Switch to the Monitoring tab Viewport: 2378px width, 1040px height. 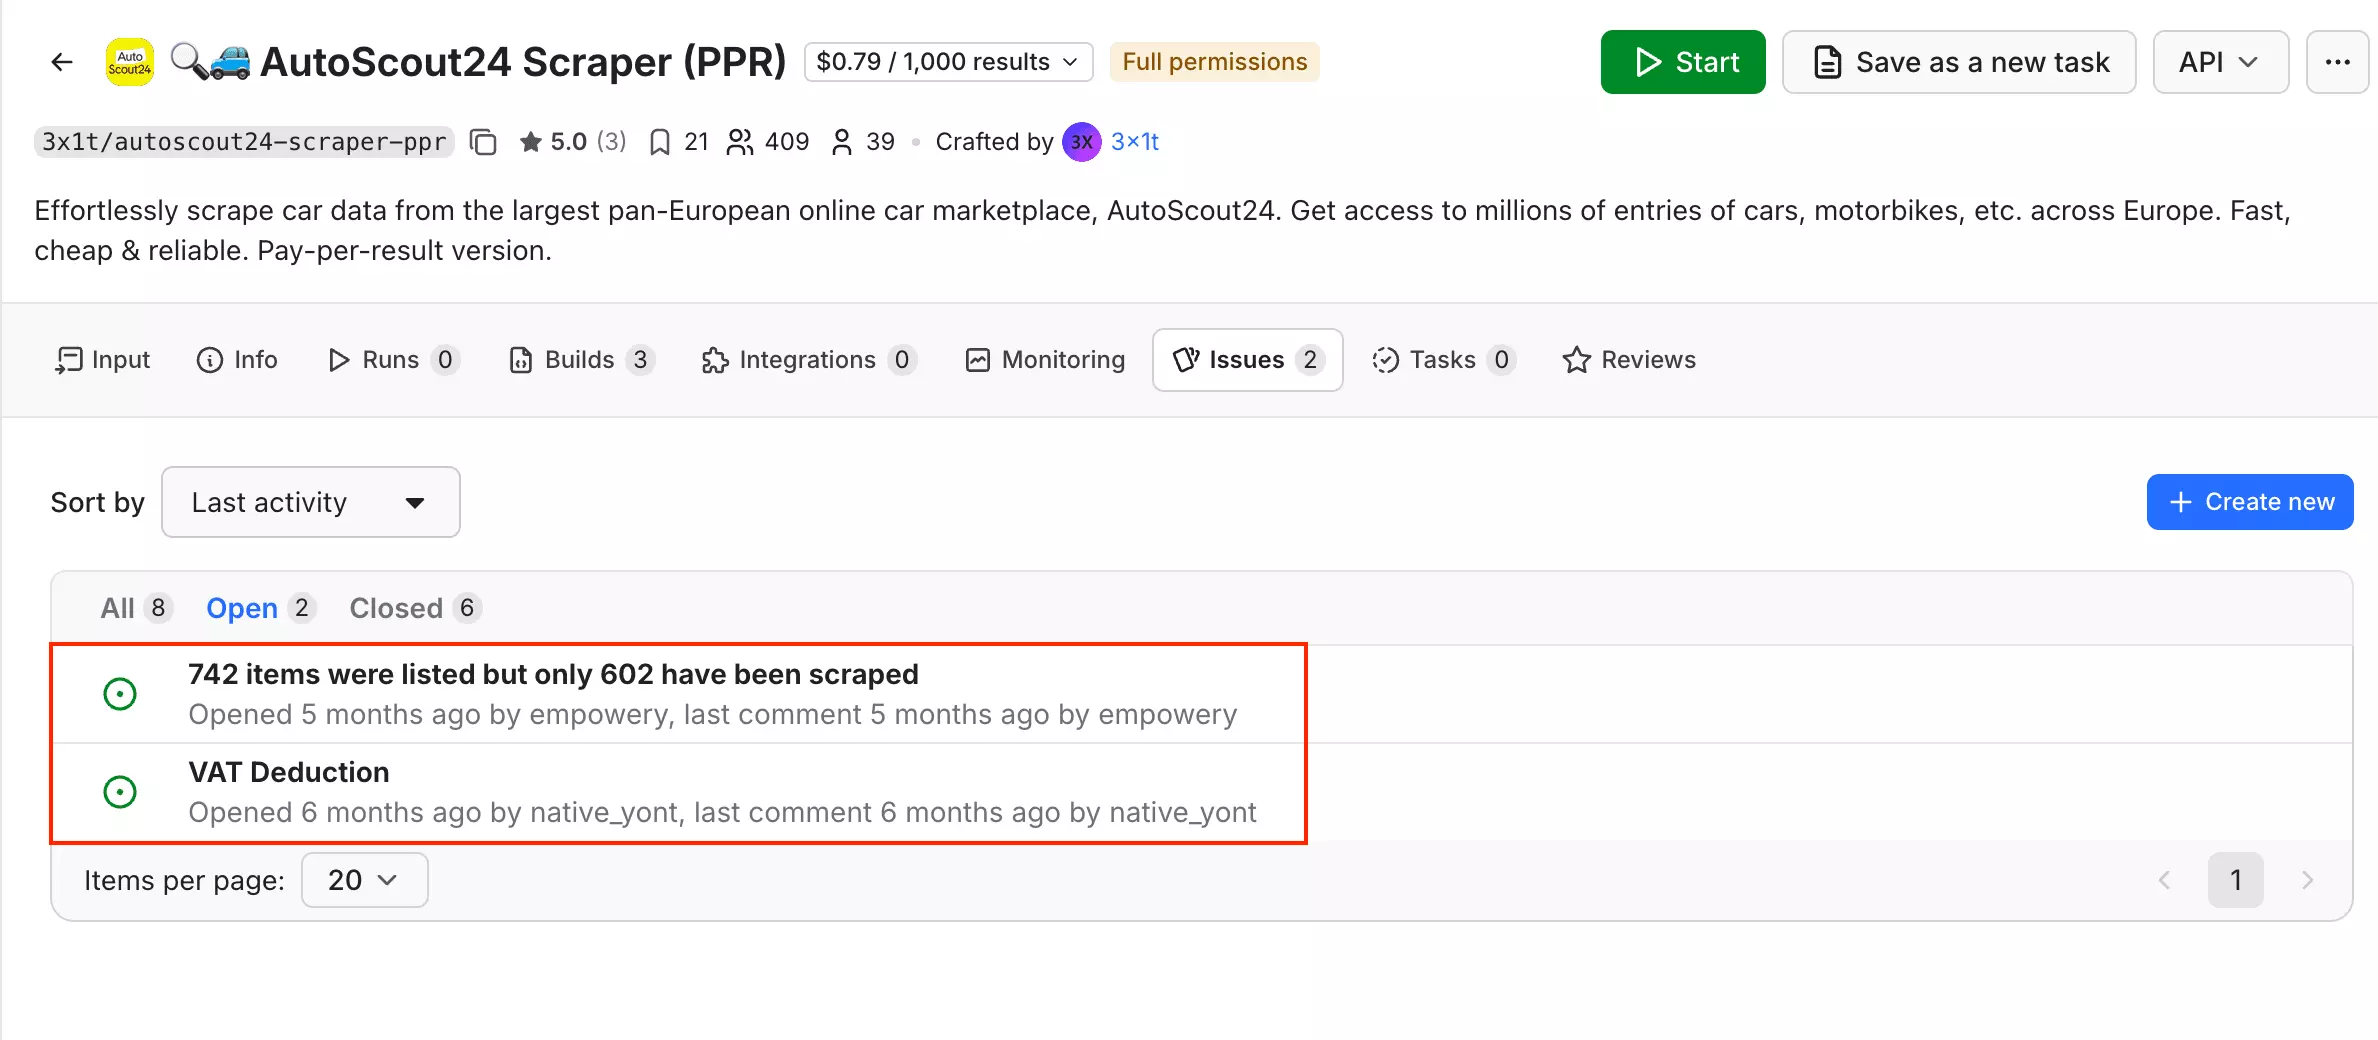pyautogui.click(x=1045, y=360)
